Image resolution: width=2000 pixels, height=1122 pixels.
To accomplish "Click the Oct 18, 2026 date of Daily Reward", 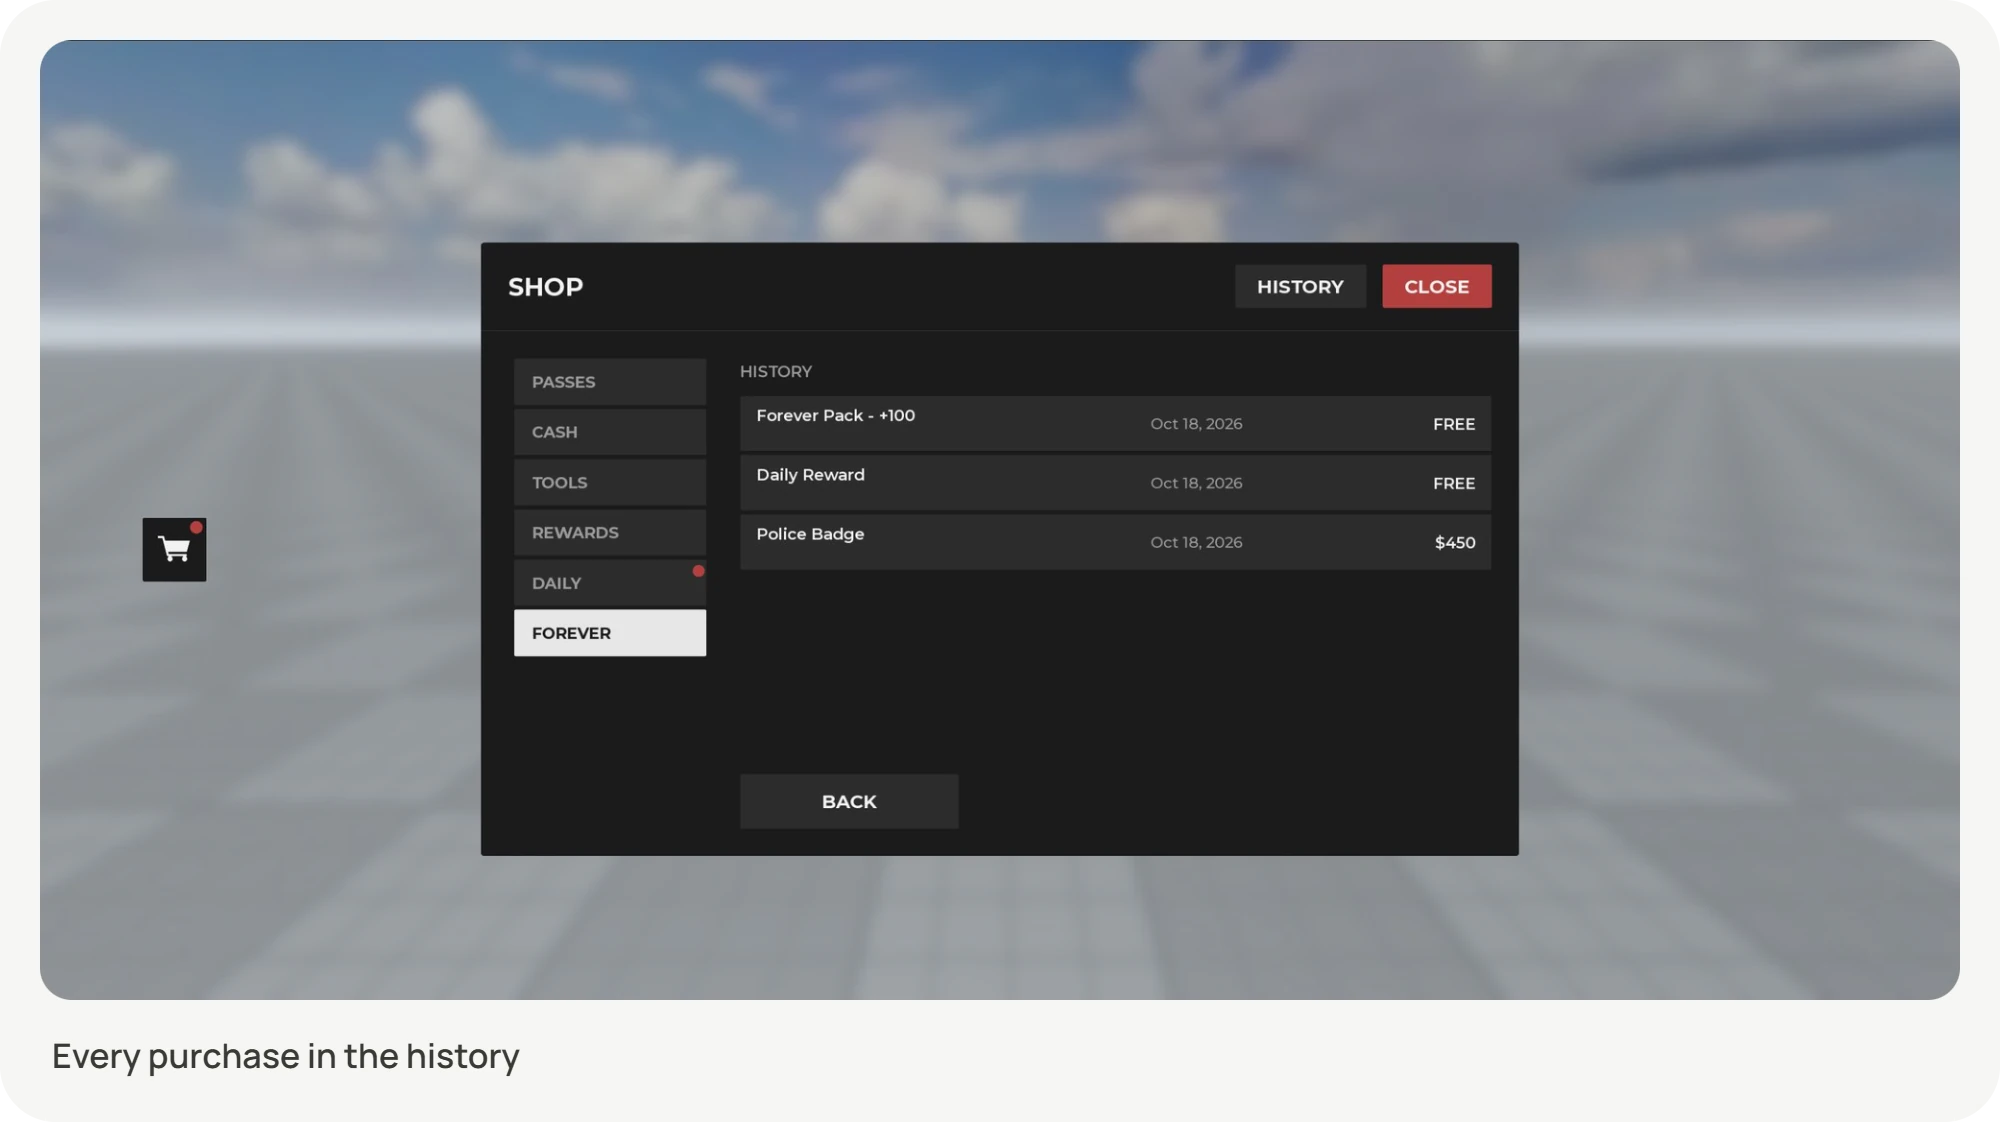I will coord(1196,483).
